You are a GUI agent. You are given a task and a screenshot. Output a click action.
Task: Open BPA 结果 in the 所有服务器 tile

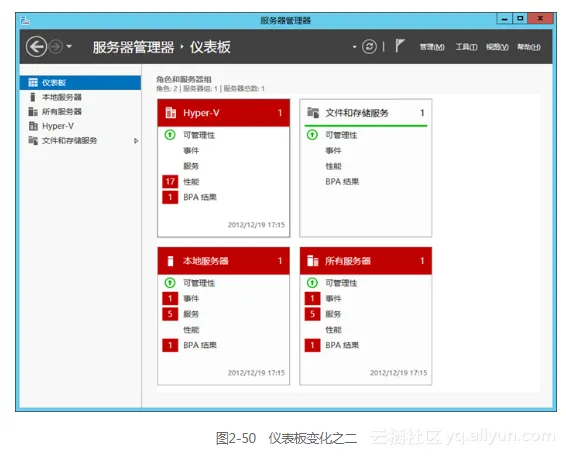pos(342,346)
